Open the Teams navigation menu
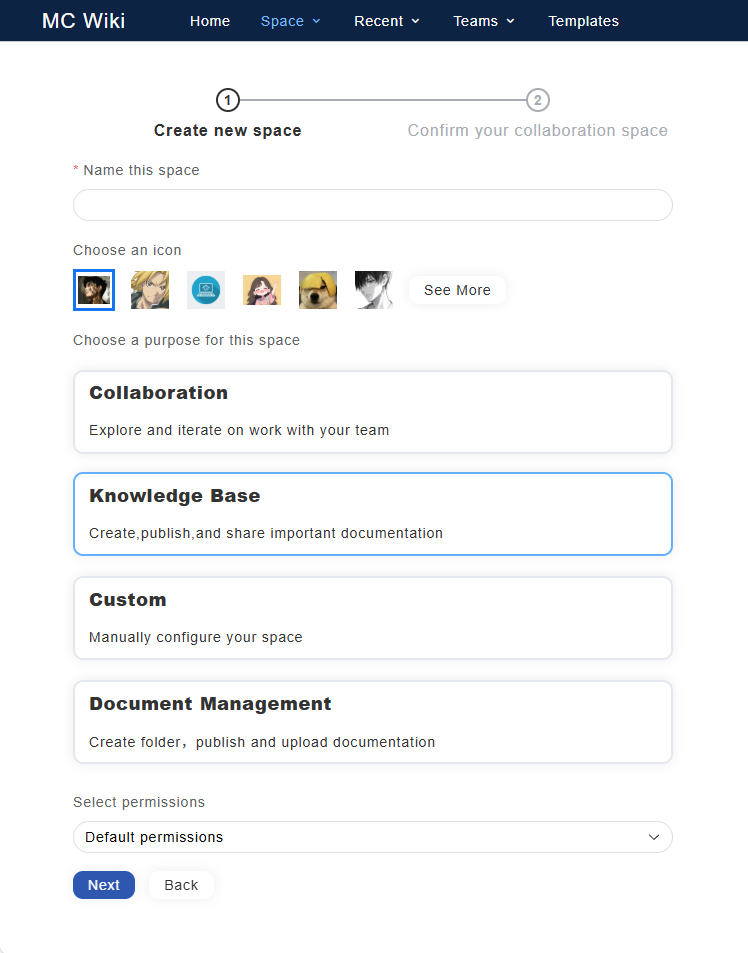Screen dimensions: 748x953 (x=483, y=21)
